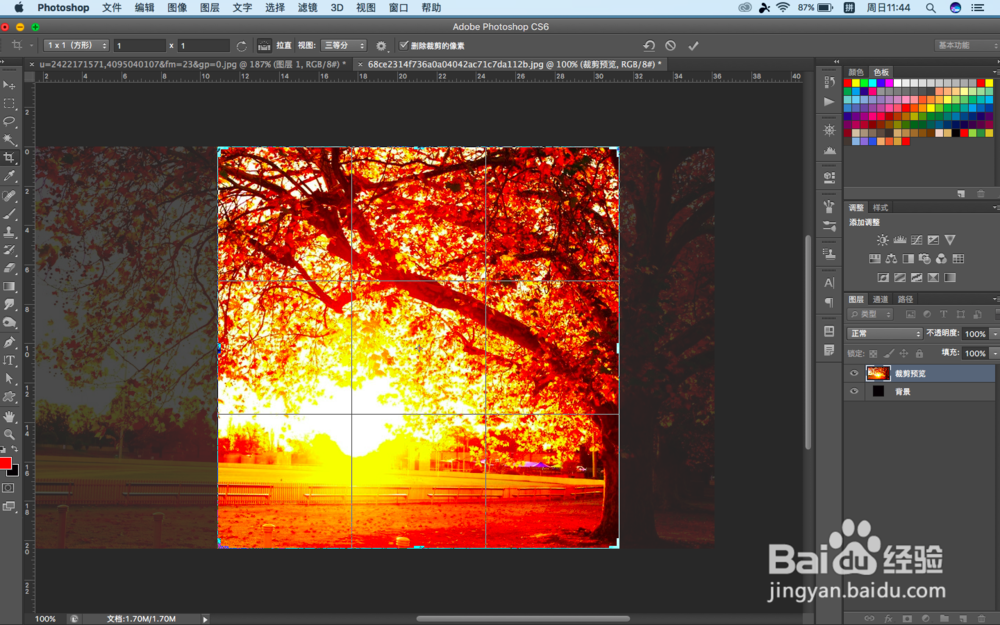Hide the 裁剪预览 layer
Image resolution: width=1000 pixels, height=625 pixels.
tap(854, 373)
